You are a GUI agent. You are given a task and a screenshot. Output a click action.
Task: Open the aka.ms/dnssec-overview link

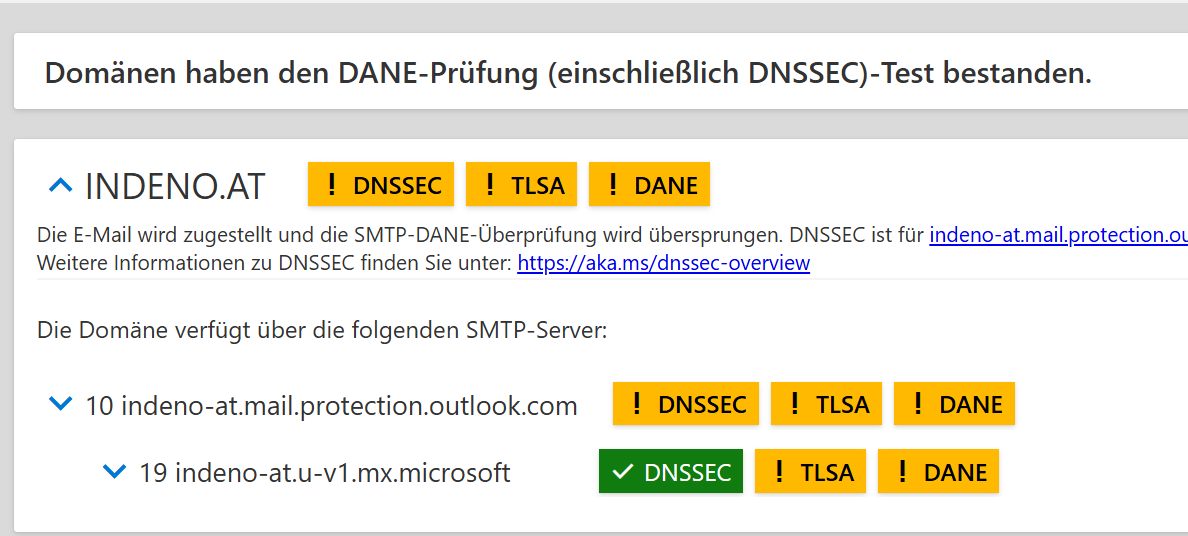point(663,264)
